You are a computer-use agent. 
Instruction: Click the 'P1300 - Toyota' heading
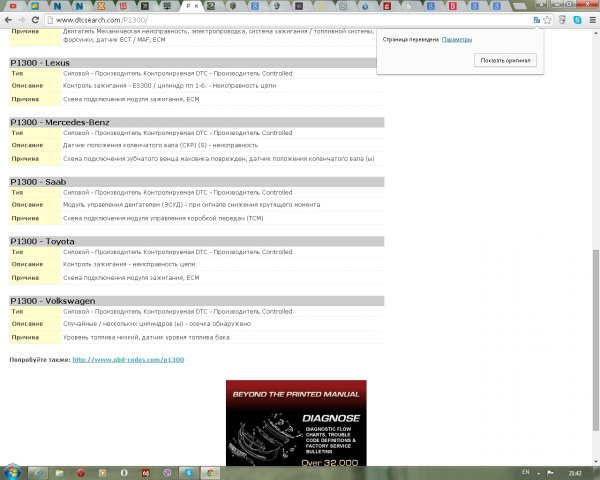coord(42,242)
